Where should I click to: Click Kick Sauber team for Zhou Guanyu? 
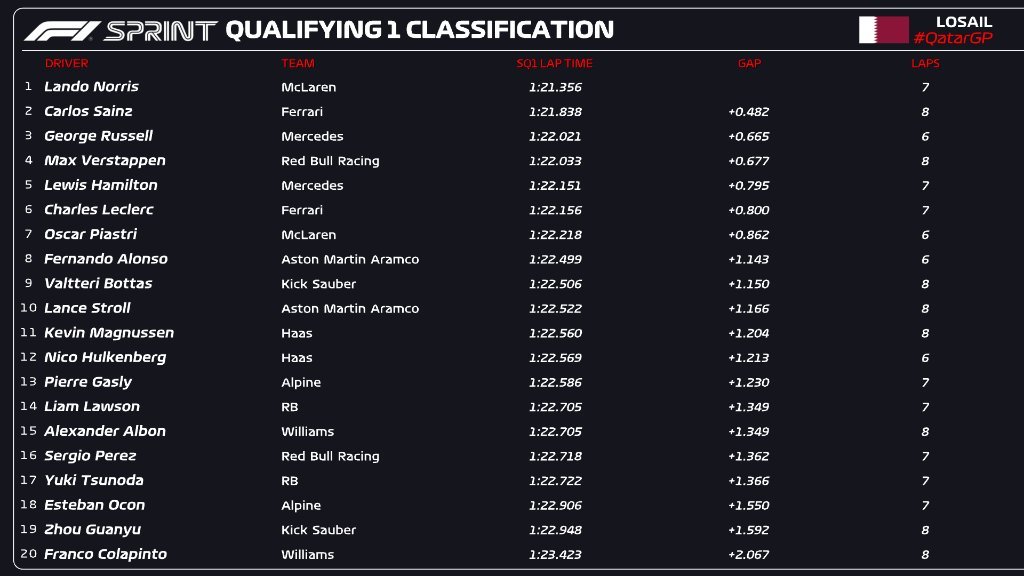(x=318, y=530)
